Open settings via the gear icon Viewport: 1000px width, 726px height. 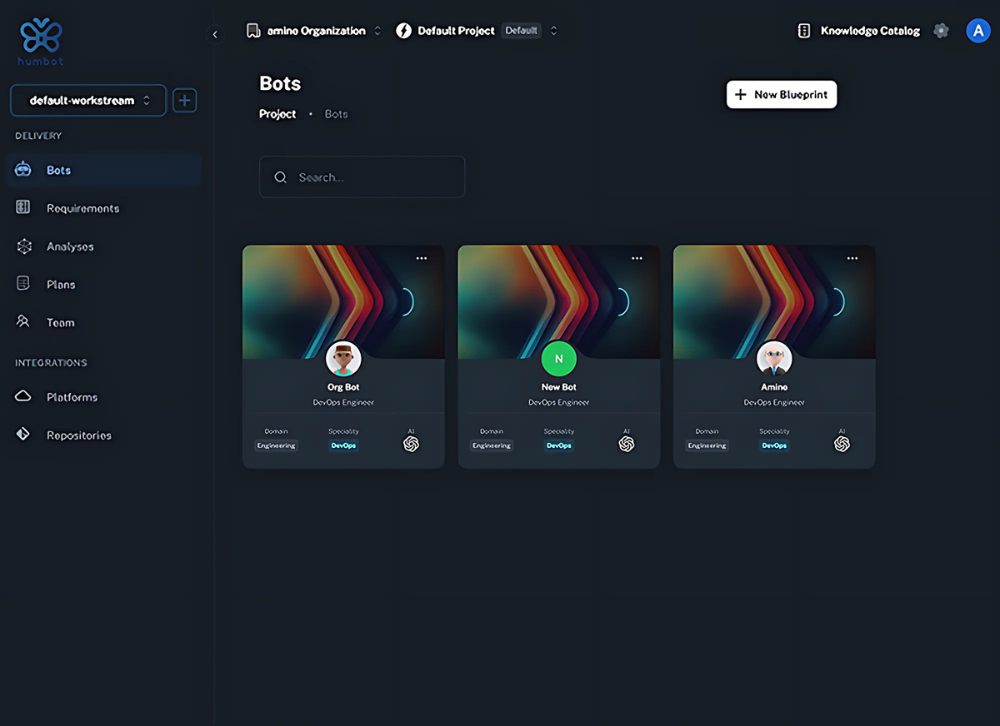tap(941, 31)
